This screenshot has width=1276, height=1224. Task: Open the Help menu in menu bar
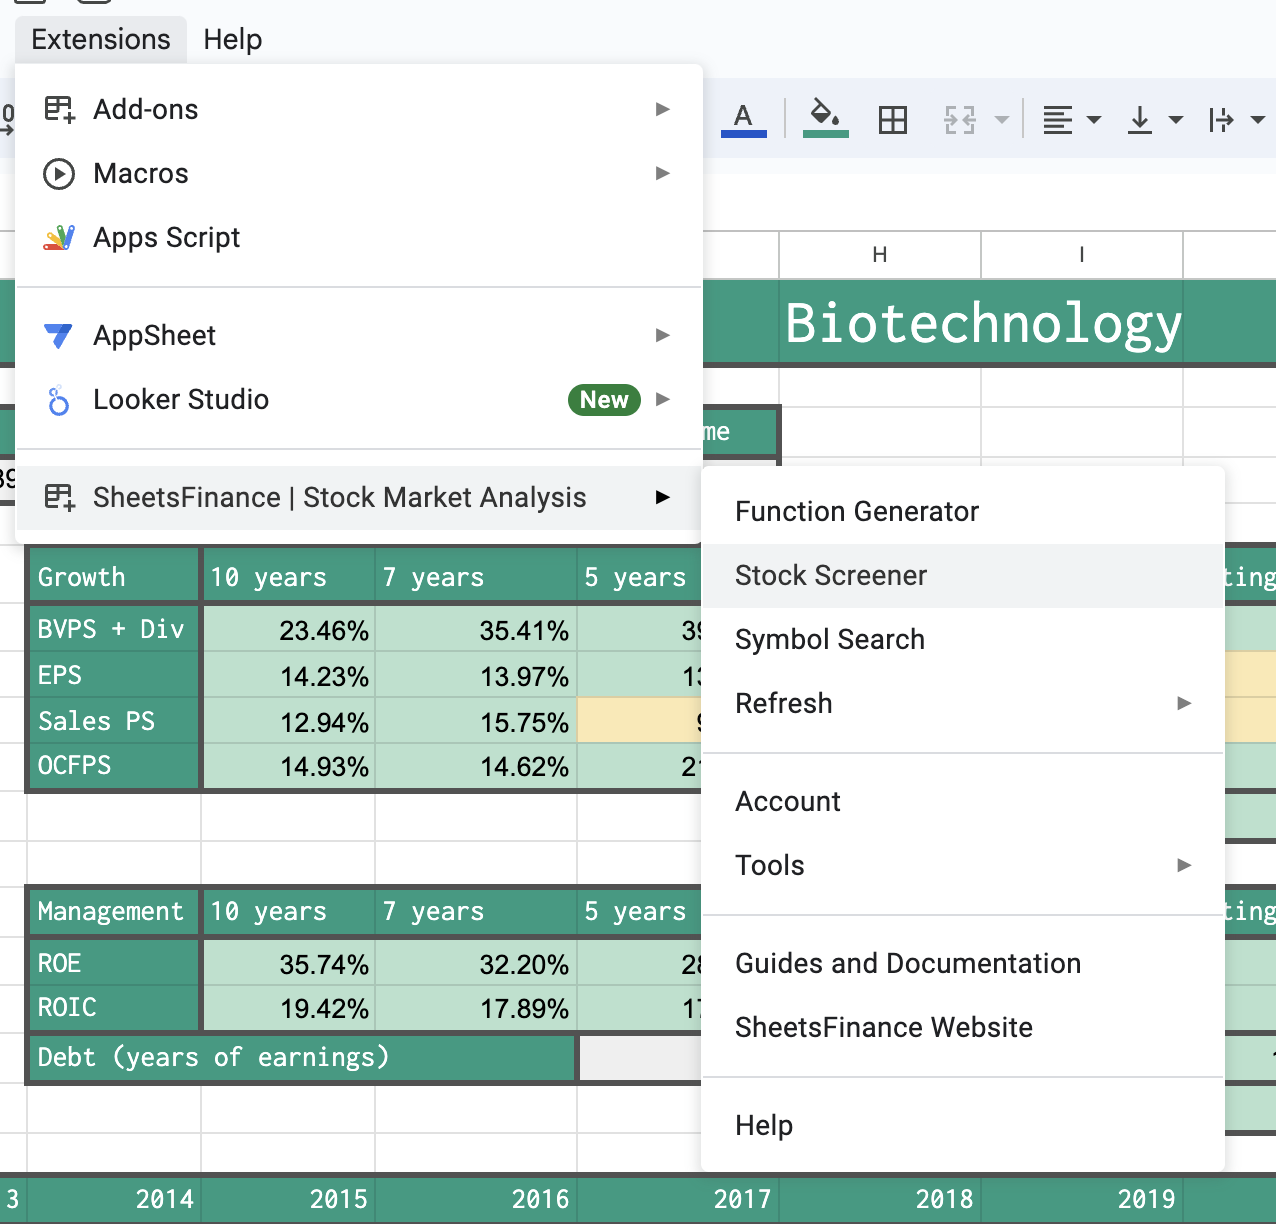(232, 39)
